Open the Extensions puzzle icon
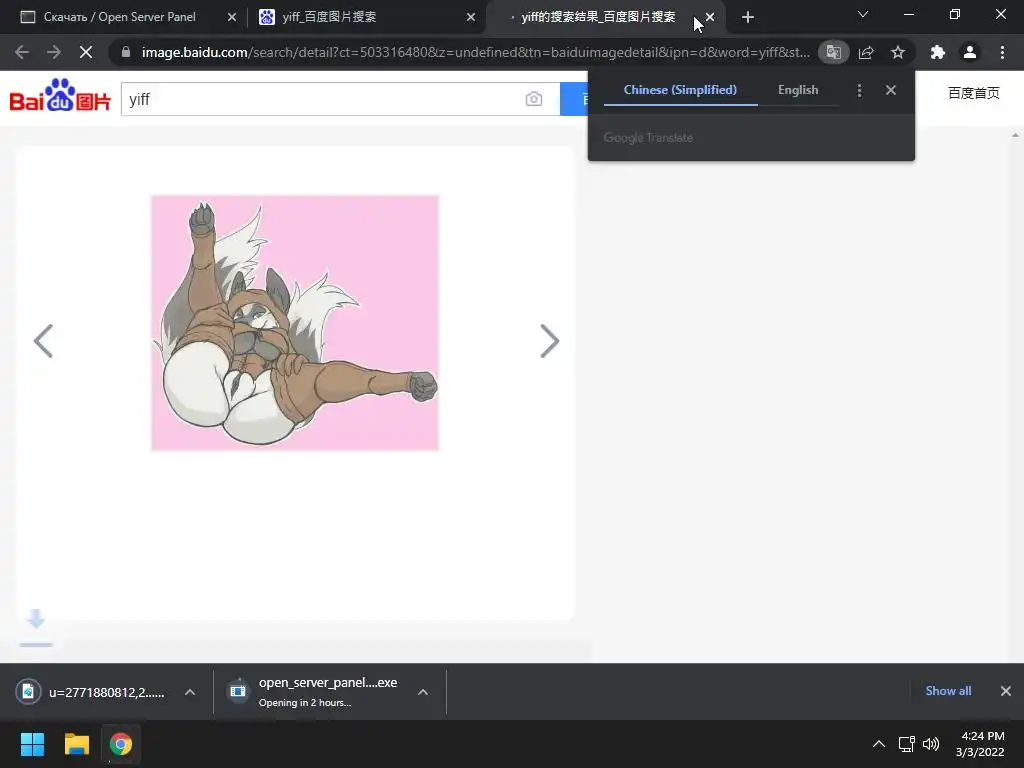This screenshot has width=1024, height=768. click(x=938, y=52)
